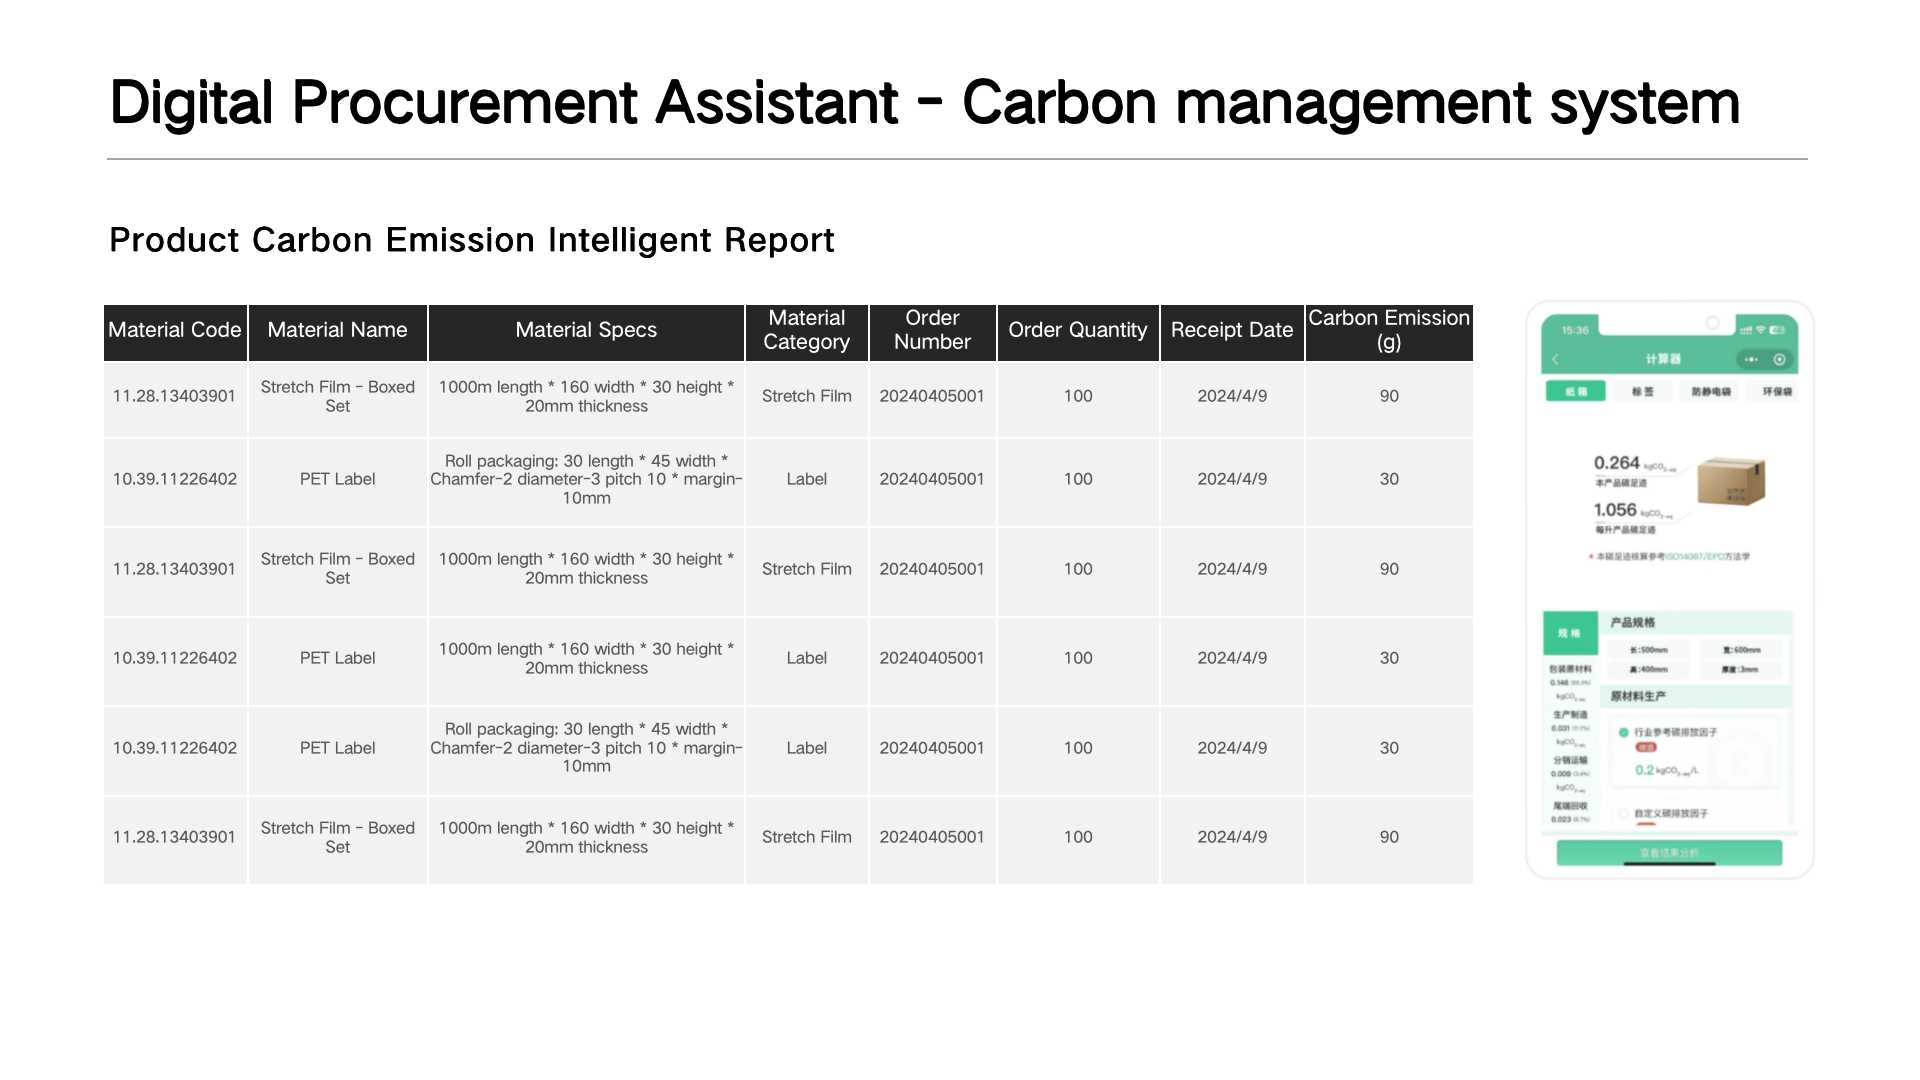Image resolution: width=1920 pixels, height=1080 pixels.
Task: Open the three-dot mini-program menu in the phone header
Action: pos(1751,359)
